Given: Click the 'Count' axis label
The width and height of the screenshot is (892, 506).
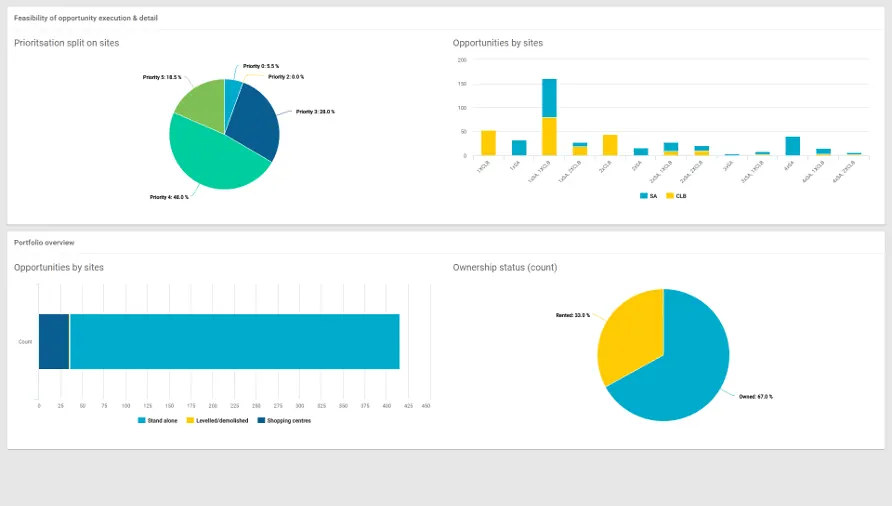Looking at the screenshot, I should click(25, 342).
